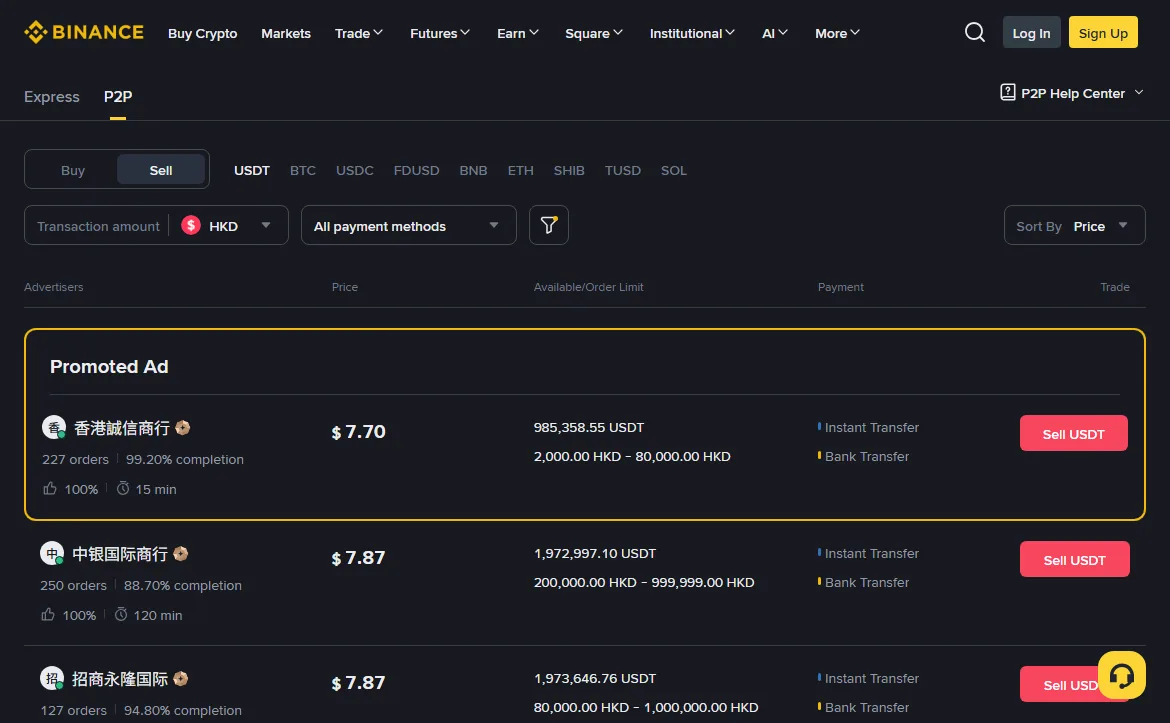The width and height of the screenshot is (1170, 723).
Task: Click thumbs-up icon in 香港誠信商行 row
Action: pyautogui.click(x=50, y=489)
